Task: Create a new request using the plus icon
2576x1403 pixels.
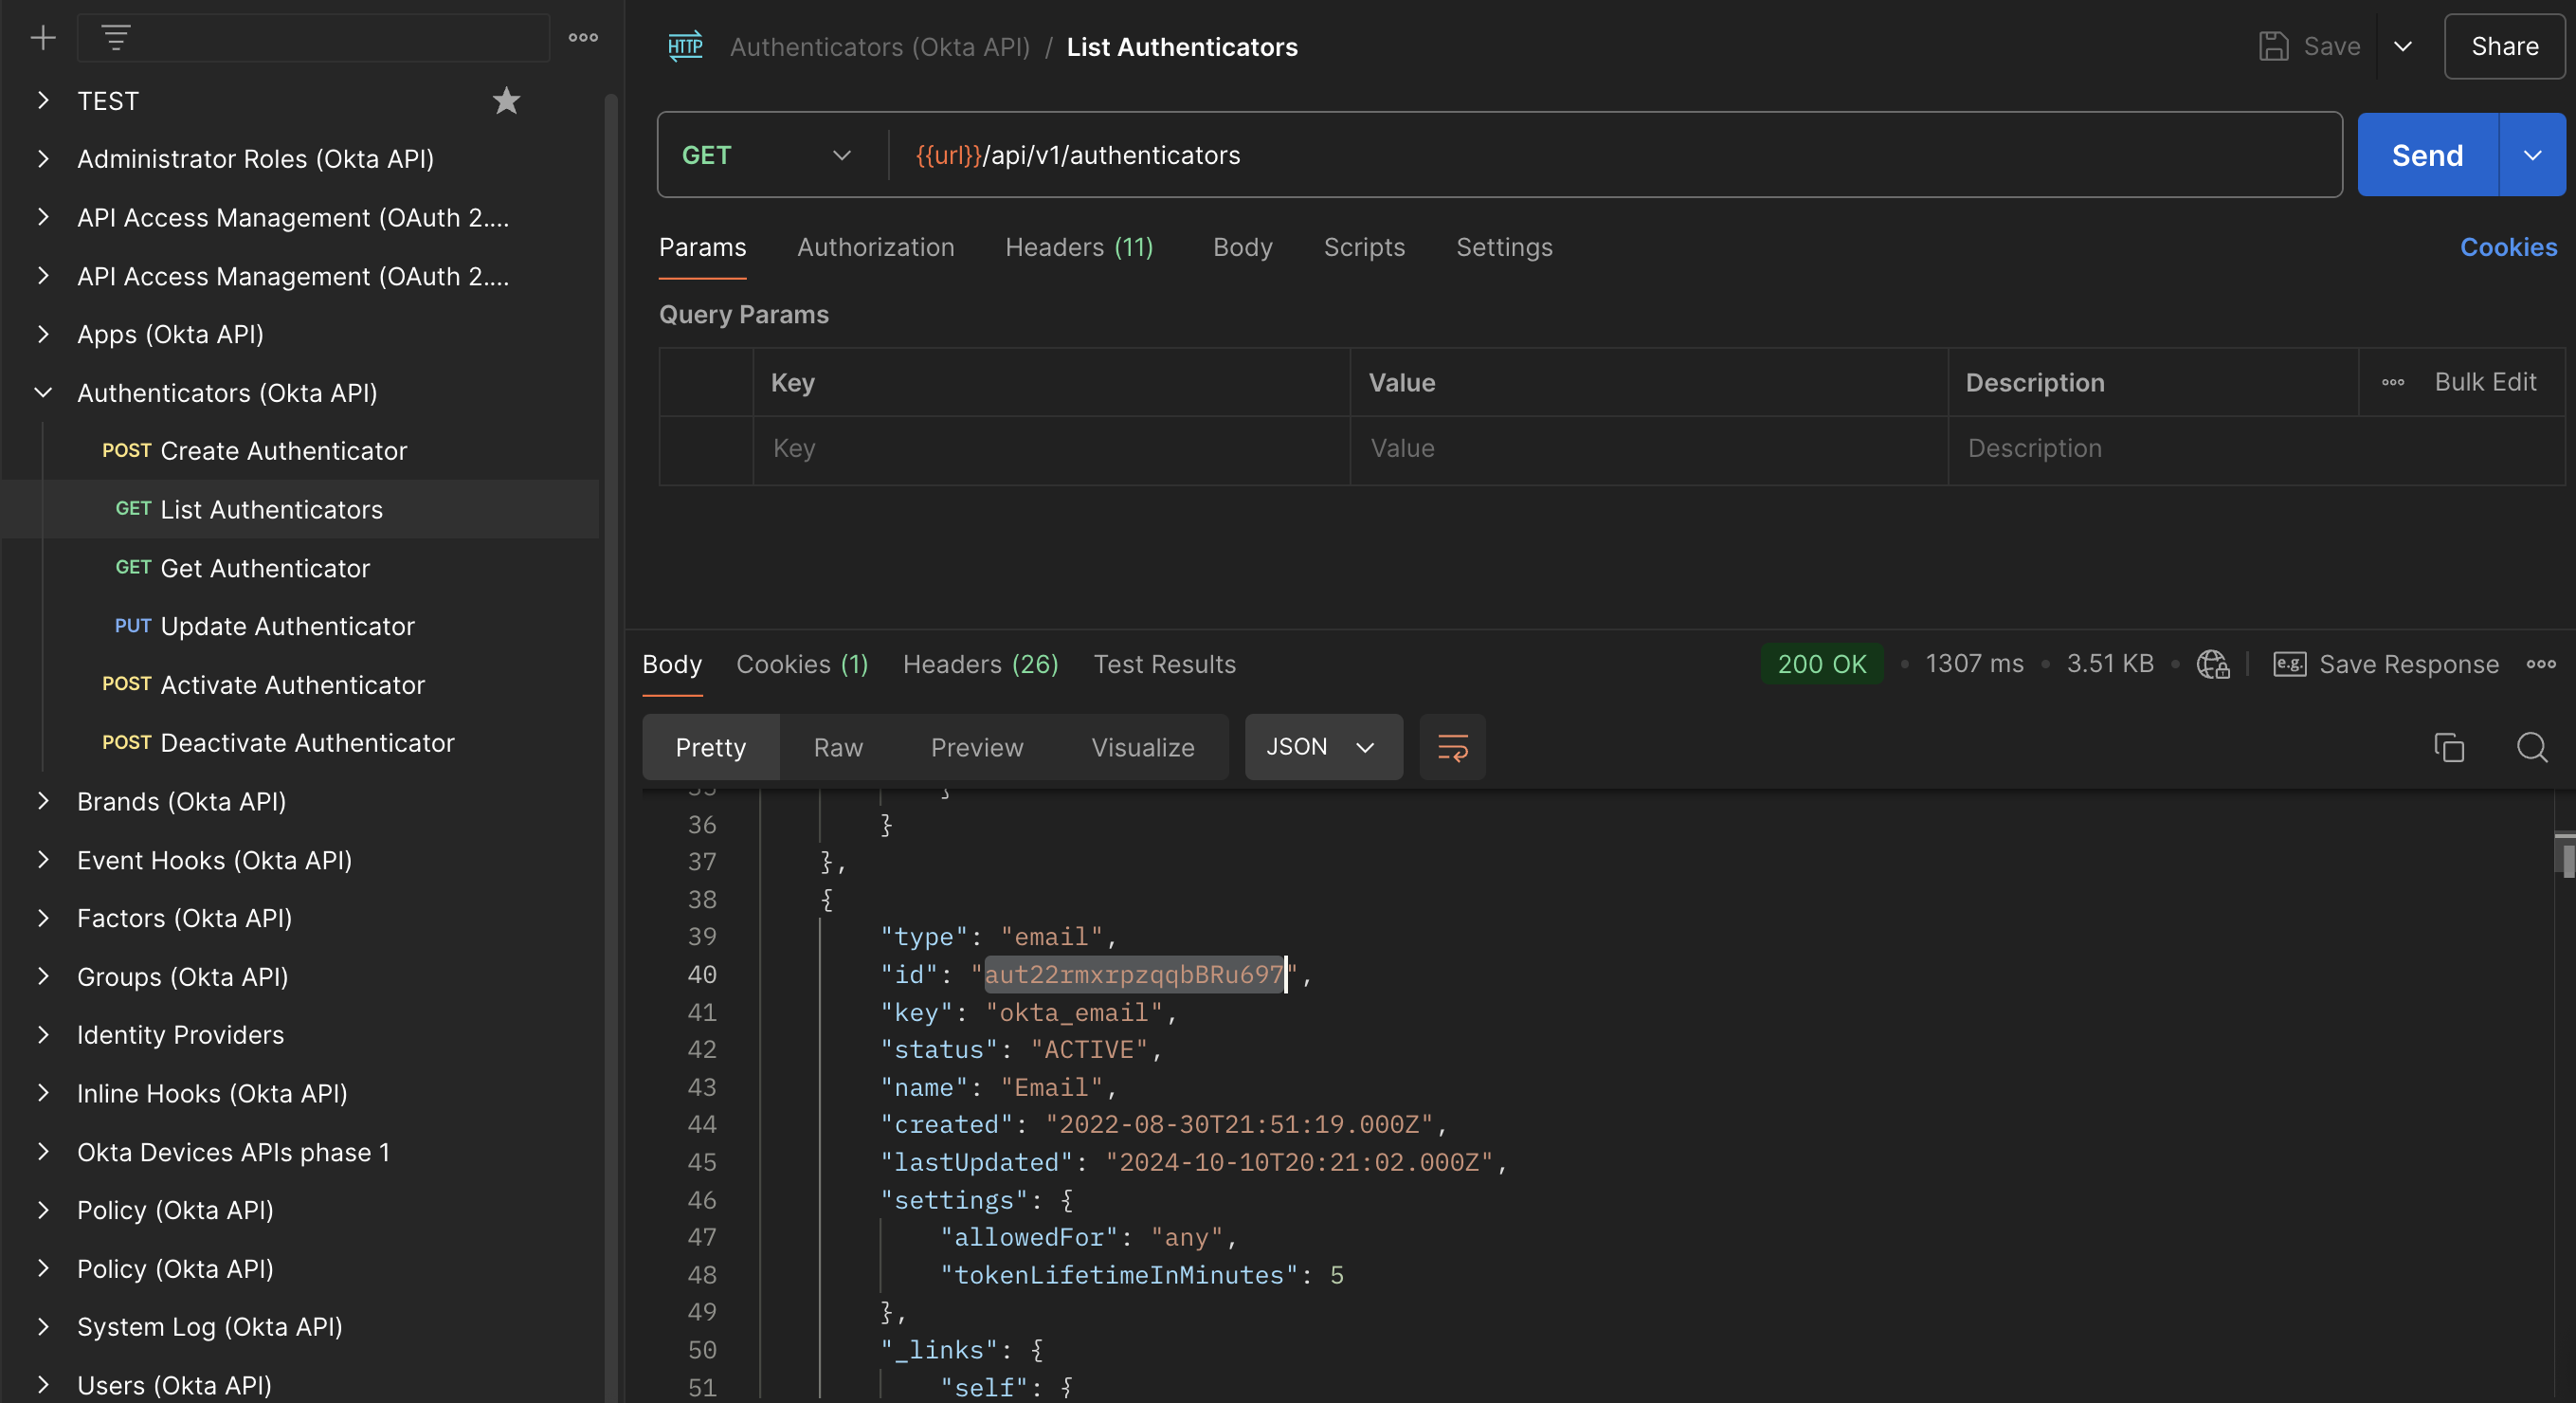Action: [42, 38]
